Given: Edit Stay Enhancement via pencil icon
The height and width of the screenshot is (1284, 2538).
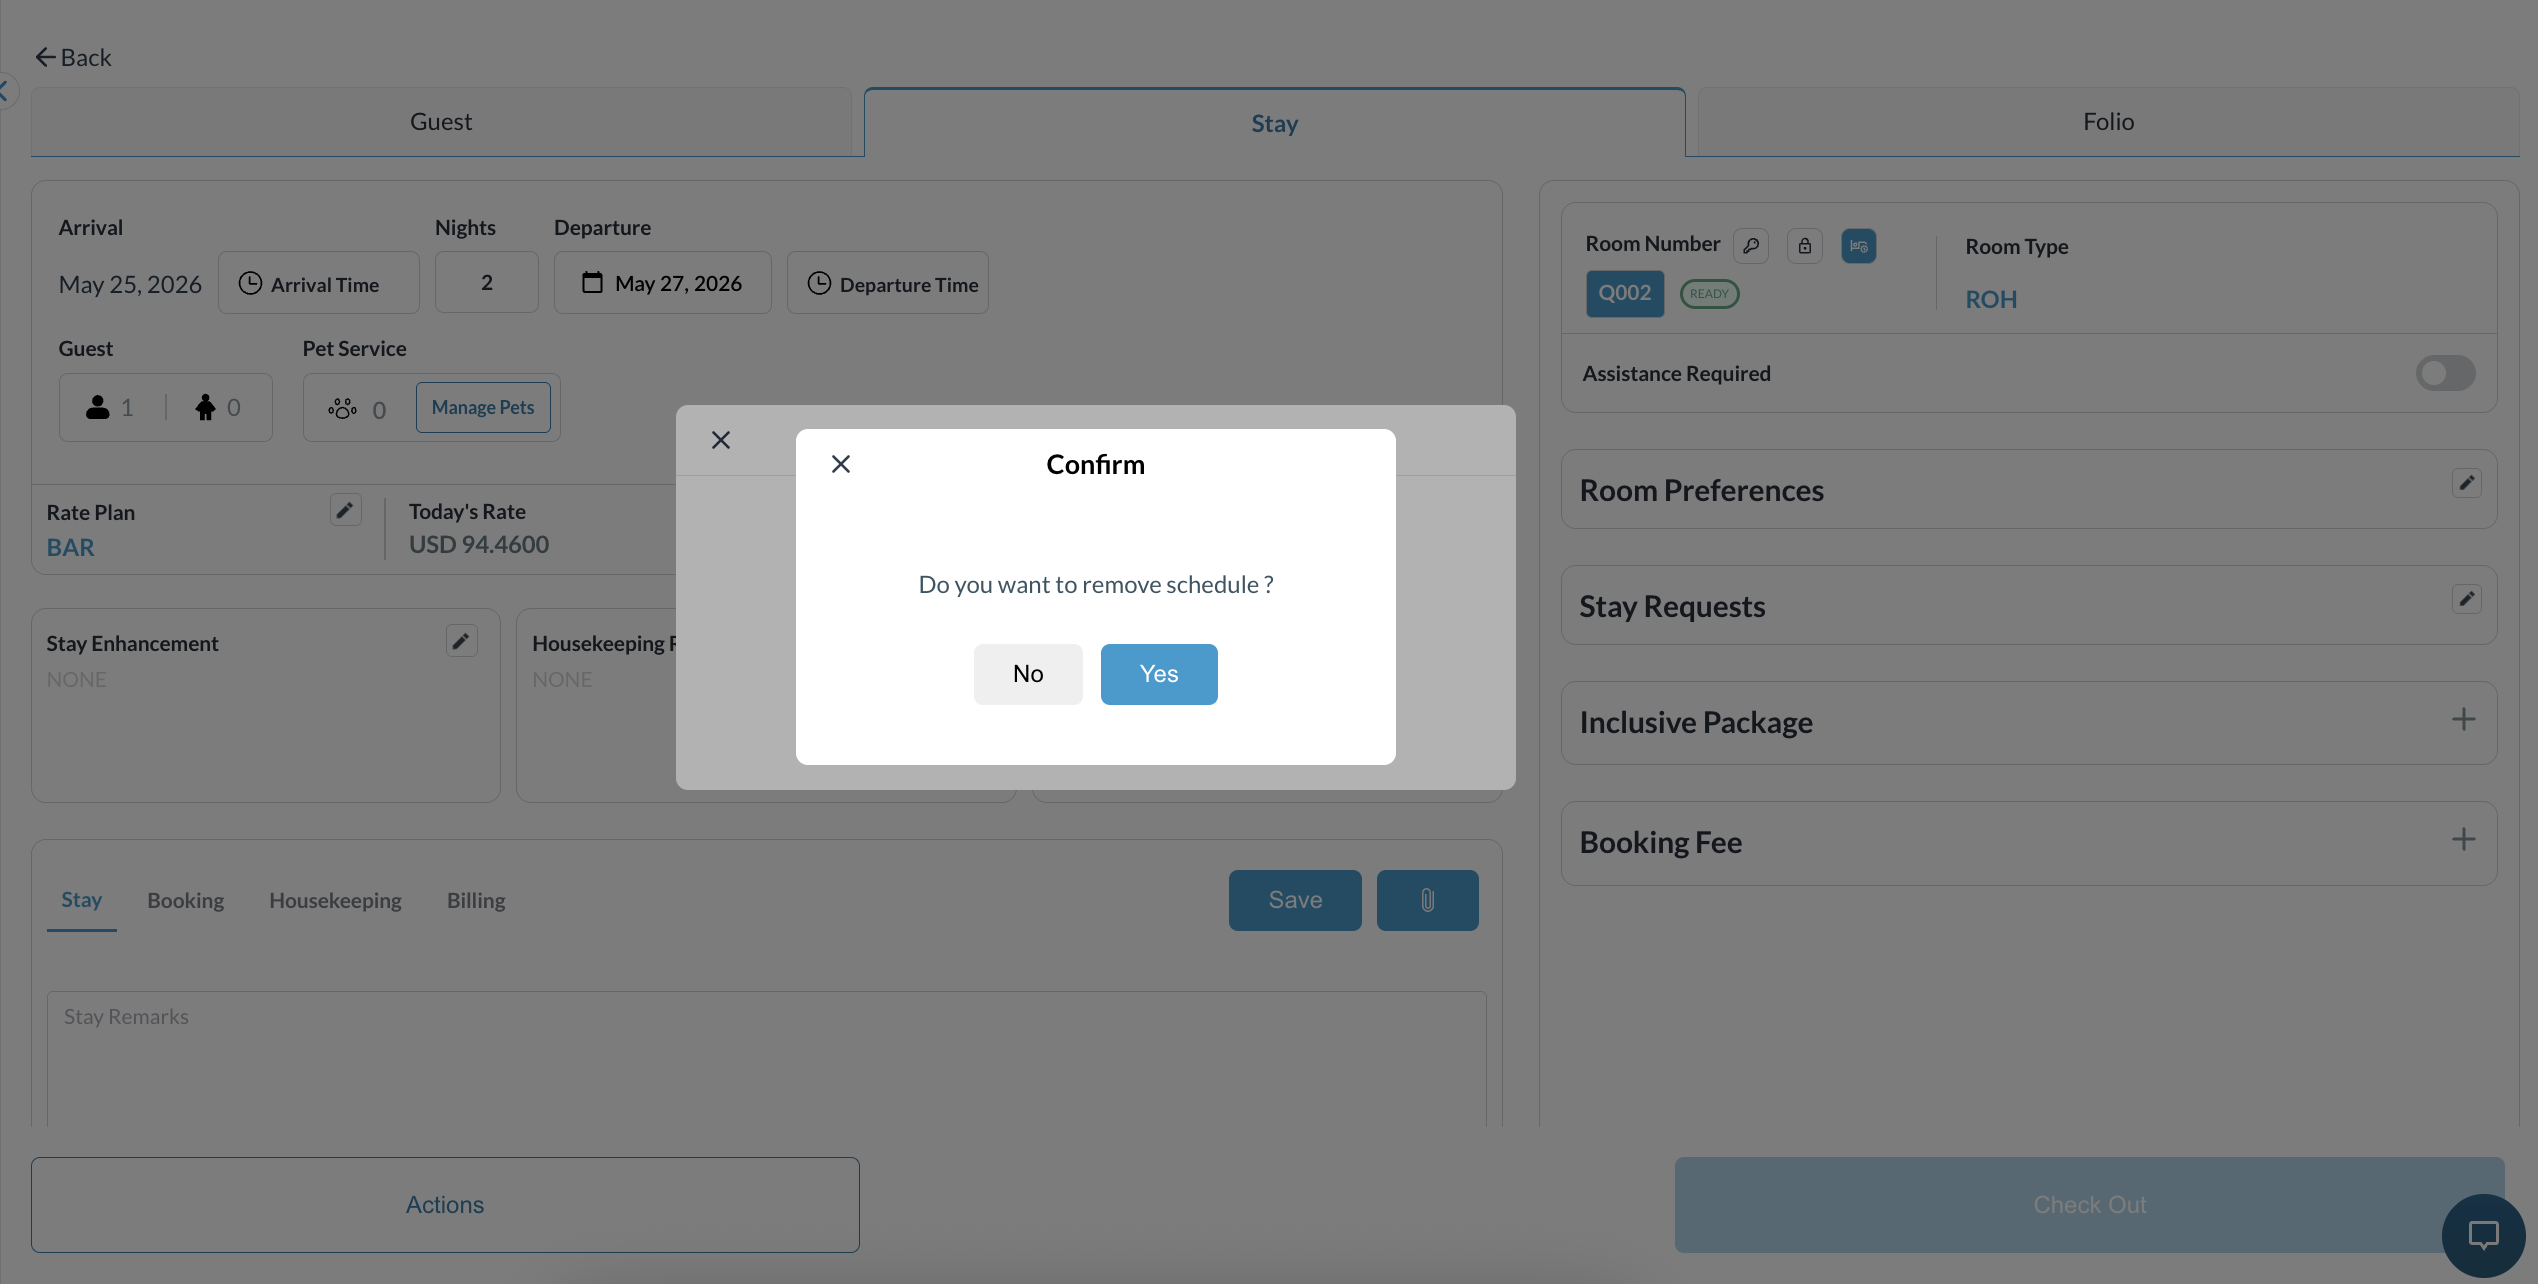Looking at the screenshot, I should (461, 641).
